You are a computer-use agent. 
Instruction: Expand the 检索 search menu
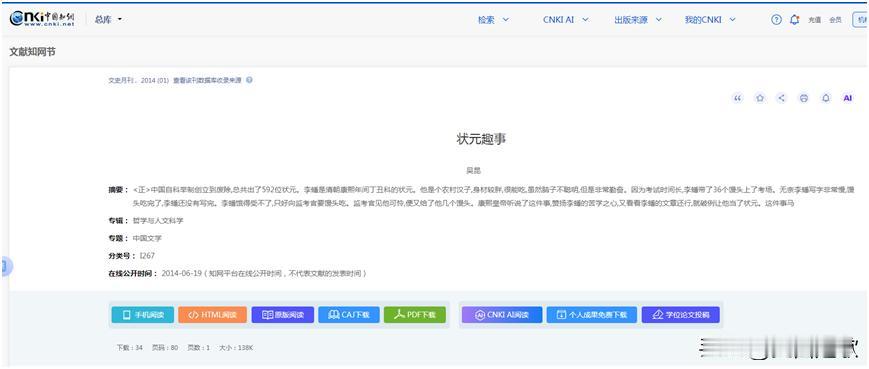[493, 19]
